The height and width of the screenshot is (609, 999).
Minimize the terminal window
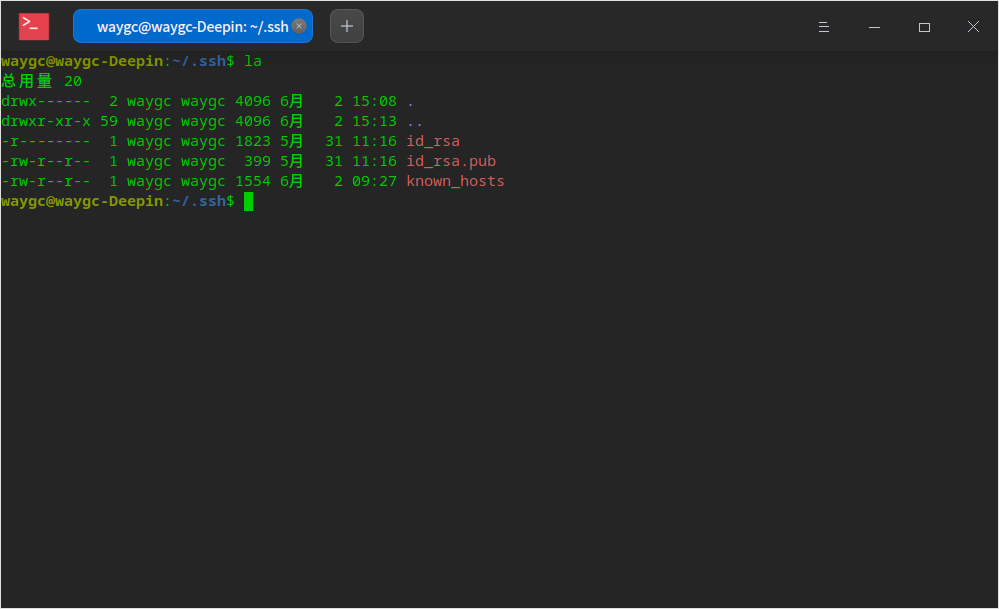pyautogui.click(x=874, y=27)
